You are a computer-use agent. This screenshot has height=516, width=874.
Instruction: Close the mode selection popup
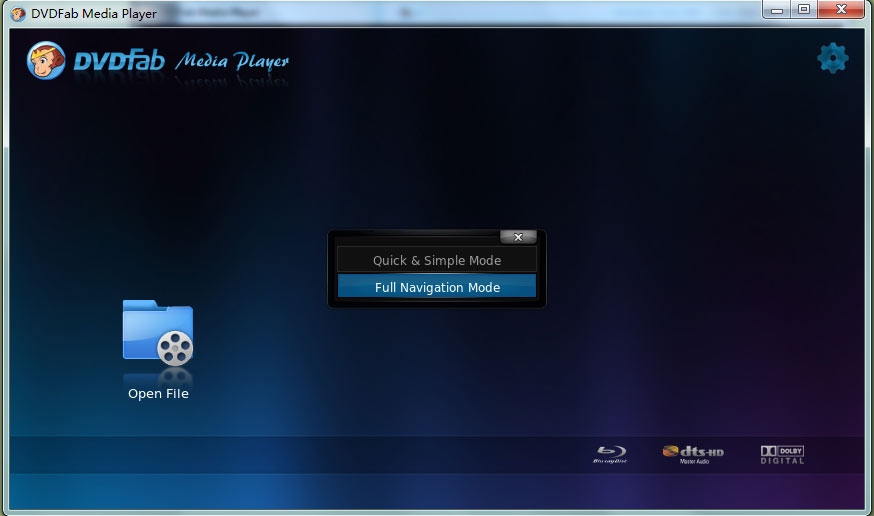pos(518,237)
